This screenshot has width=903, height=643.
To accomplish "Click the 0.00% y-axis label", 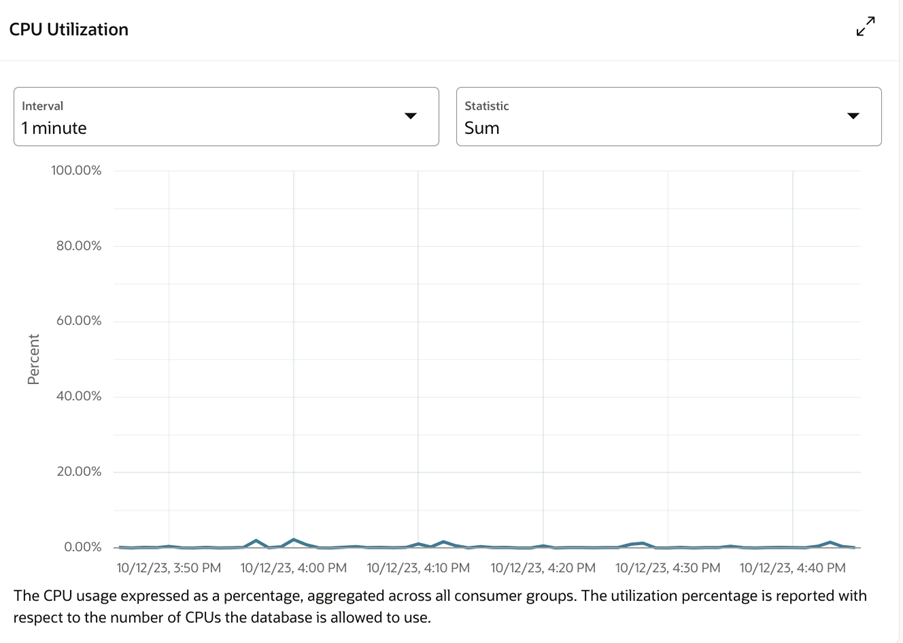I will (x=82, y=547).
